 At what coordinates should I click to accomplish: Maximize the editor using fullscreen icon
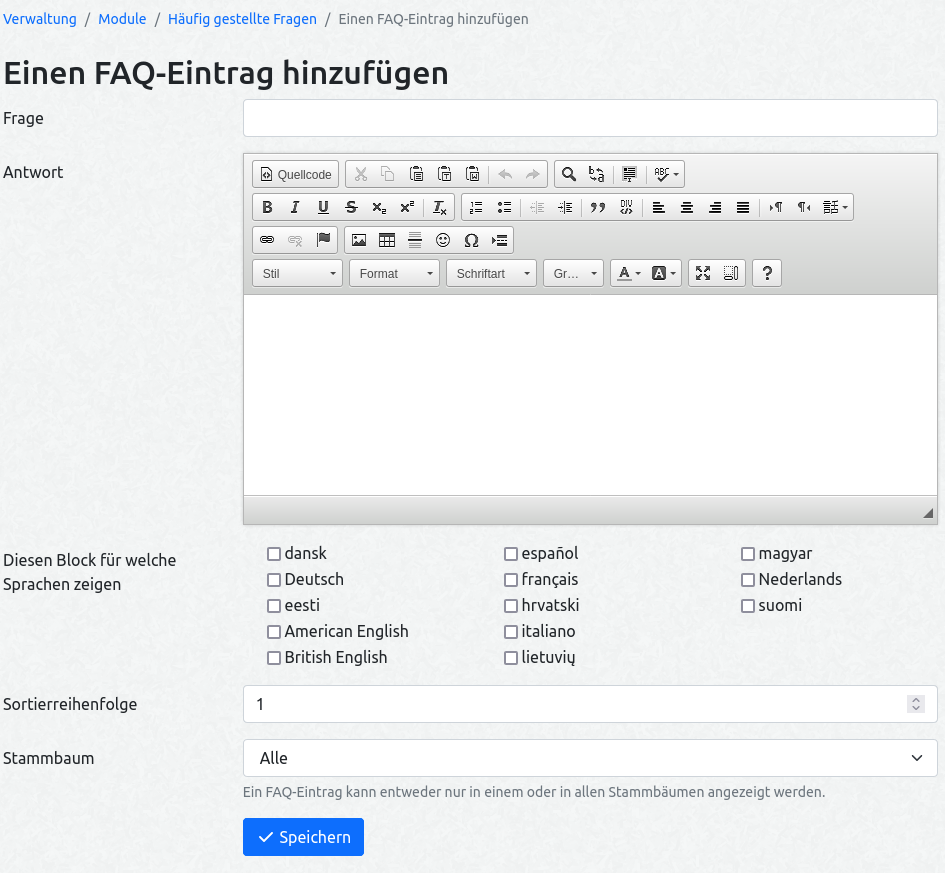703,273
